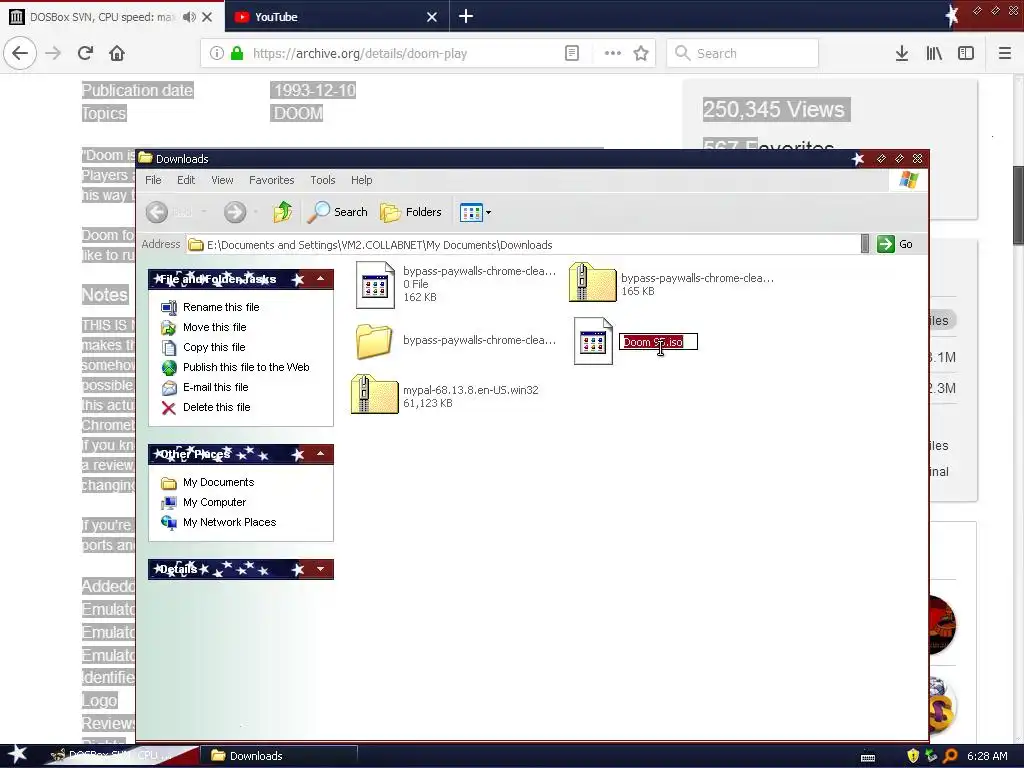Screen dimensions: 1024x768
Task: Select the bypass-paywalls zip 165 KB icon
Action: coord(592,281)
